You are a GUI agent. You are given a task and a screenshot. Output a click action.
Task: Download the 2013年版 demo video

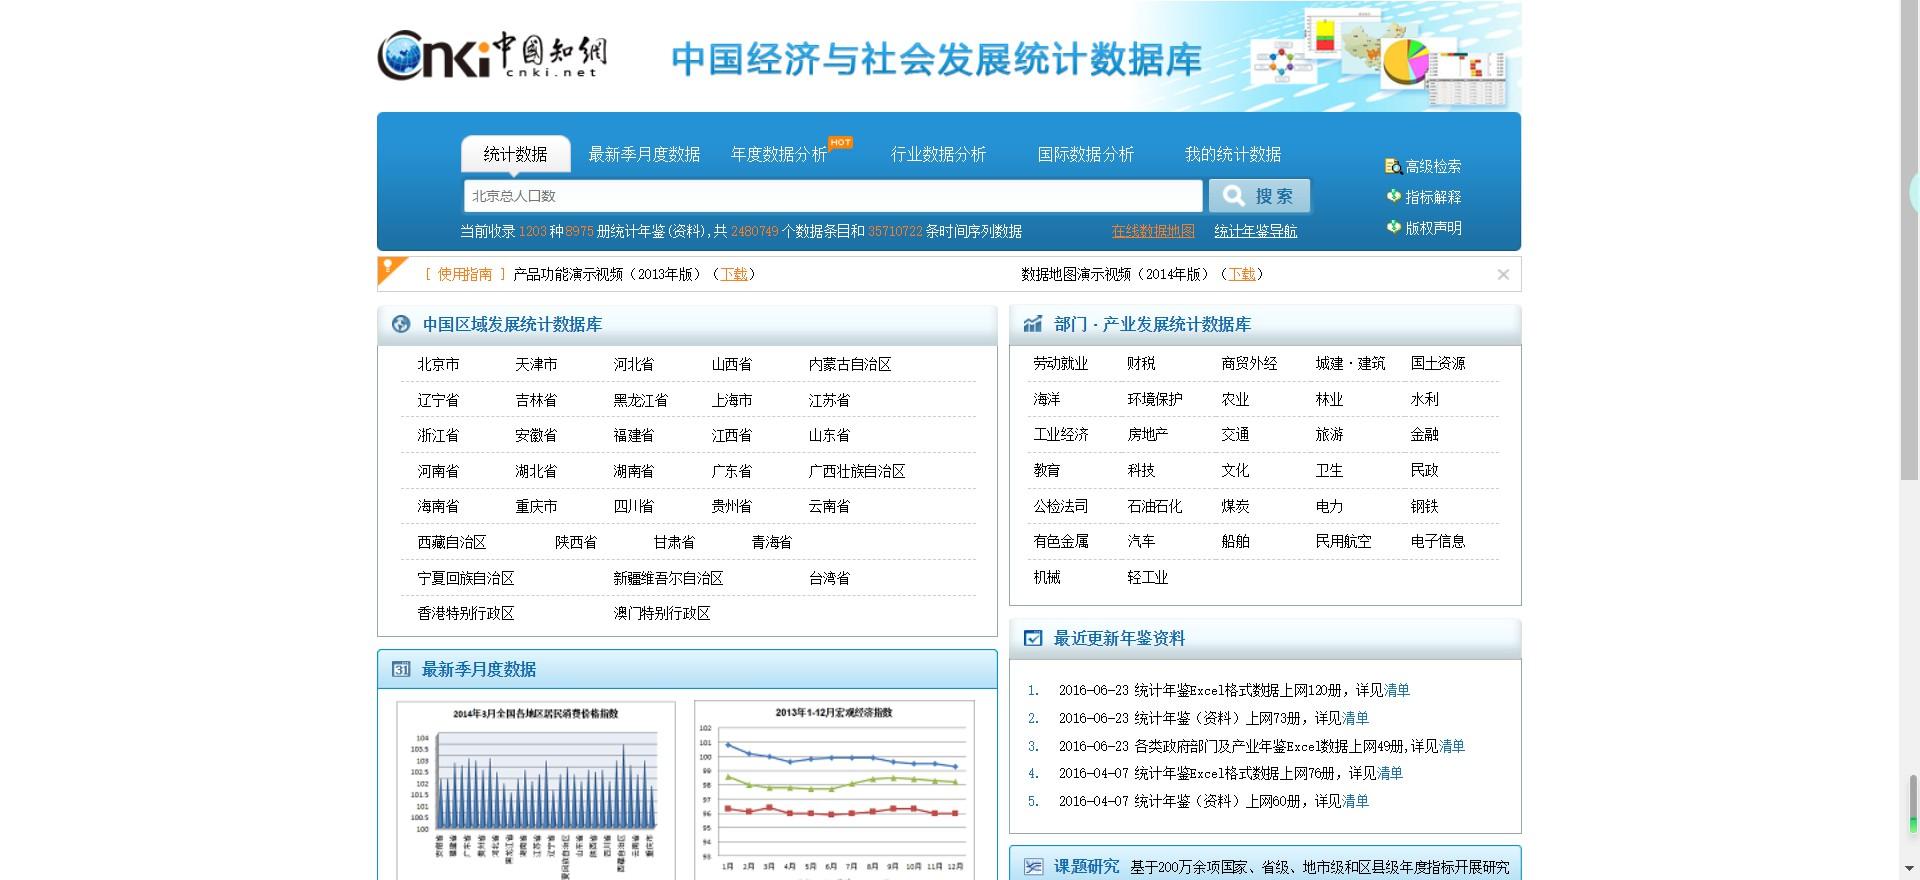click(x=734, y=274)
